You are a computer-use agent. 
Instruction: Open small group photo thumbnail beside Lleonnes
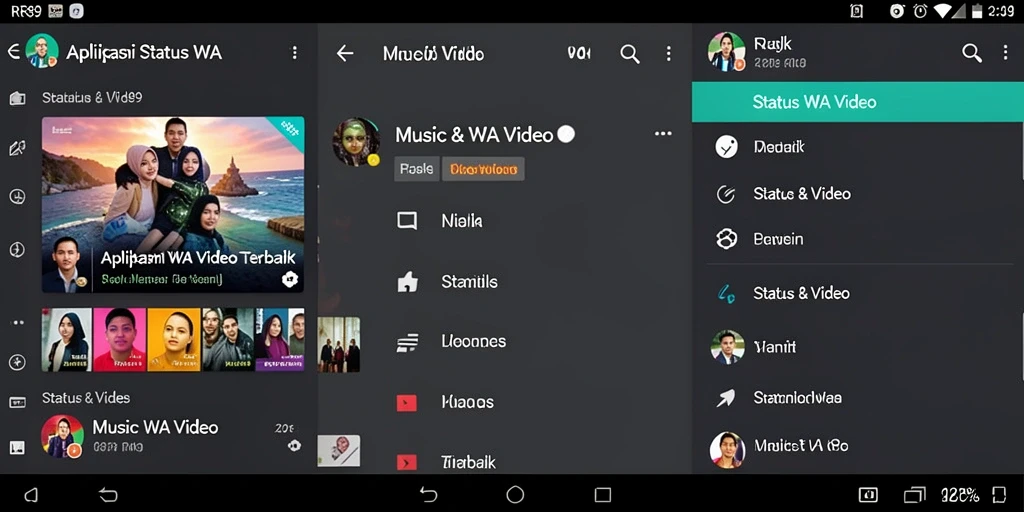(x=339, y=344)
